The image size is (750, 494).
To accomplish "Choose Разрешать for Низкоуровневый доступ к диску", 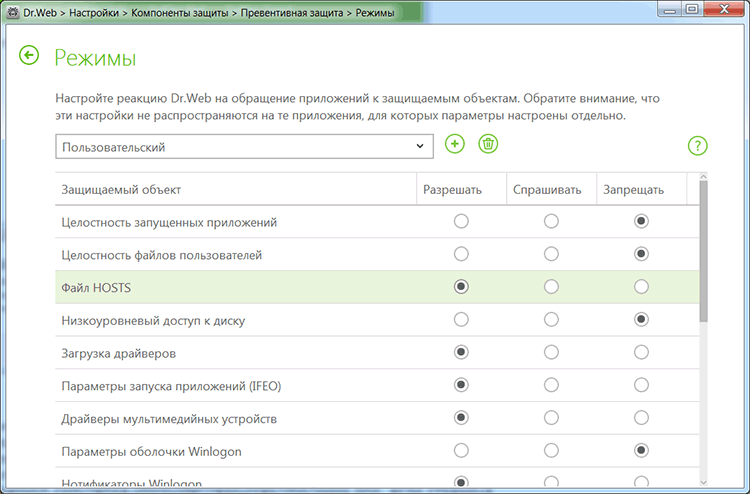I will pyautogui.click(x=461, y=319).
